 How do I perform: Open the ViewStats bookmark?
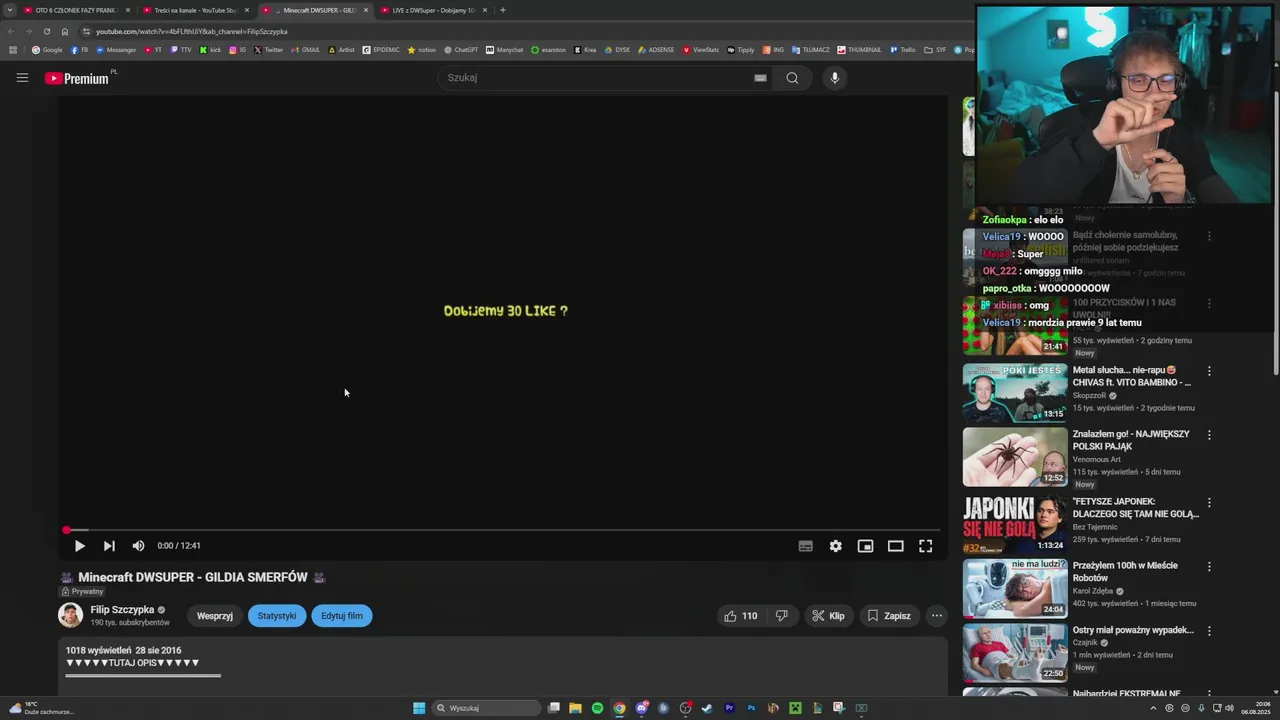point(700,50)
